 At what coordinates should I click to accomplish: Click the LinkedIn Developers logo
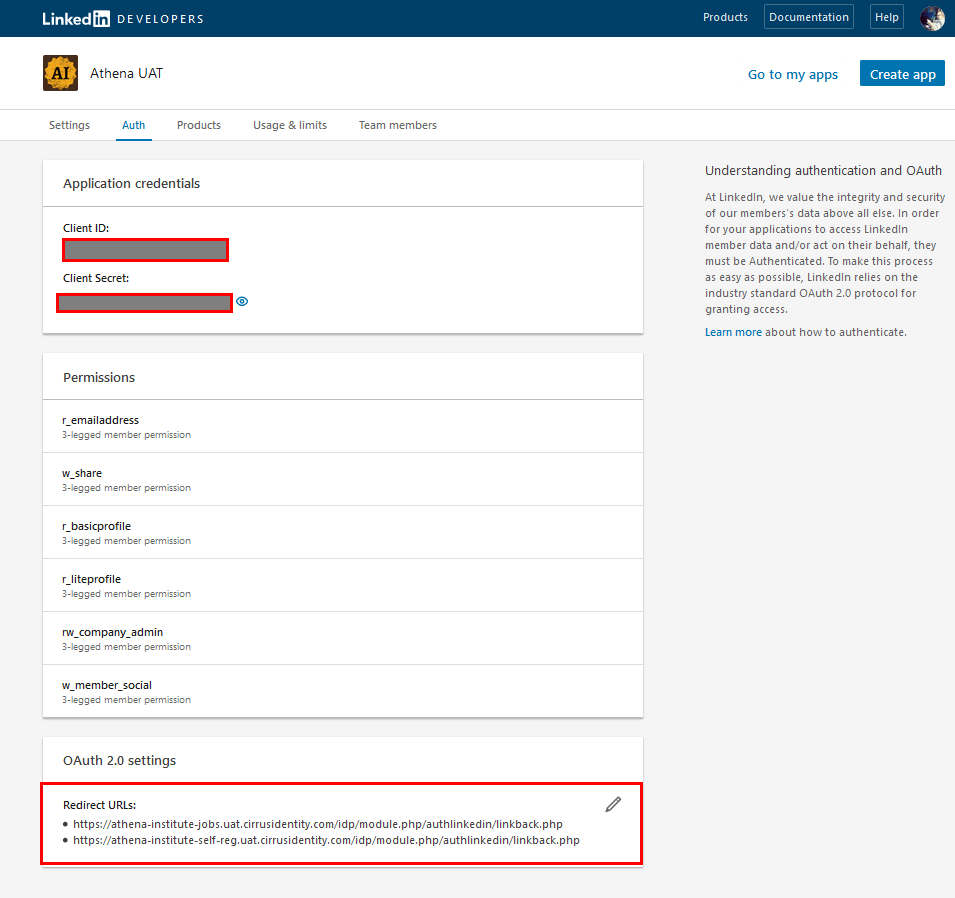123,19
